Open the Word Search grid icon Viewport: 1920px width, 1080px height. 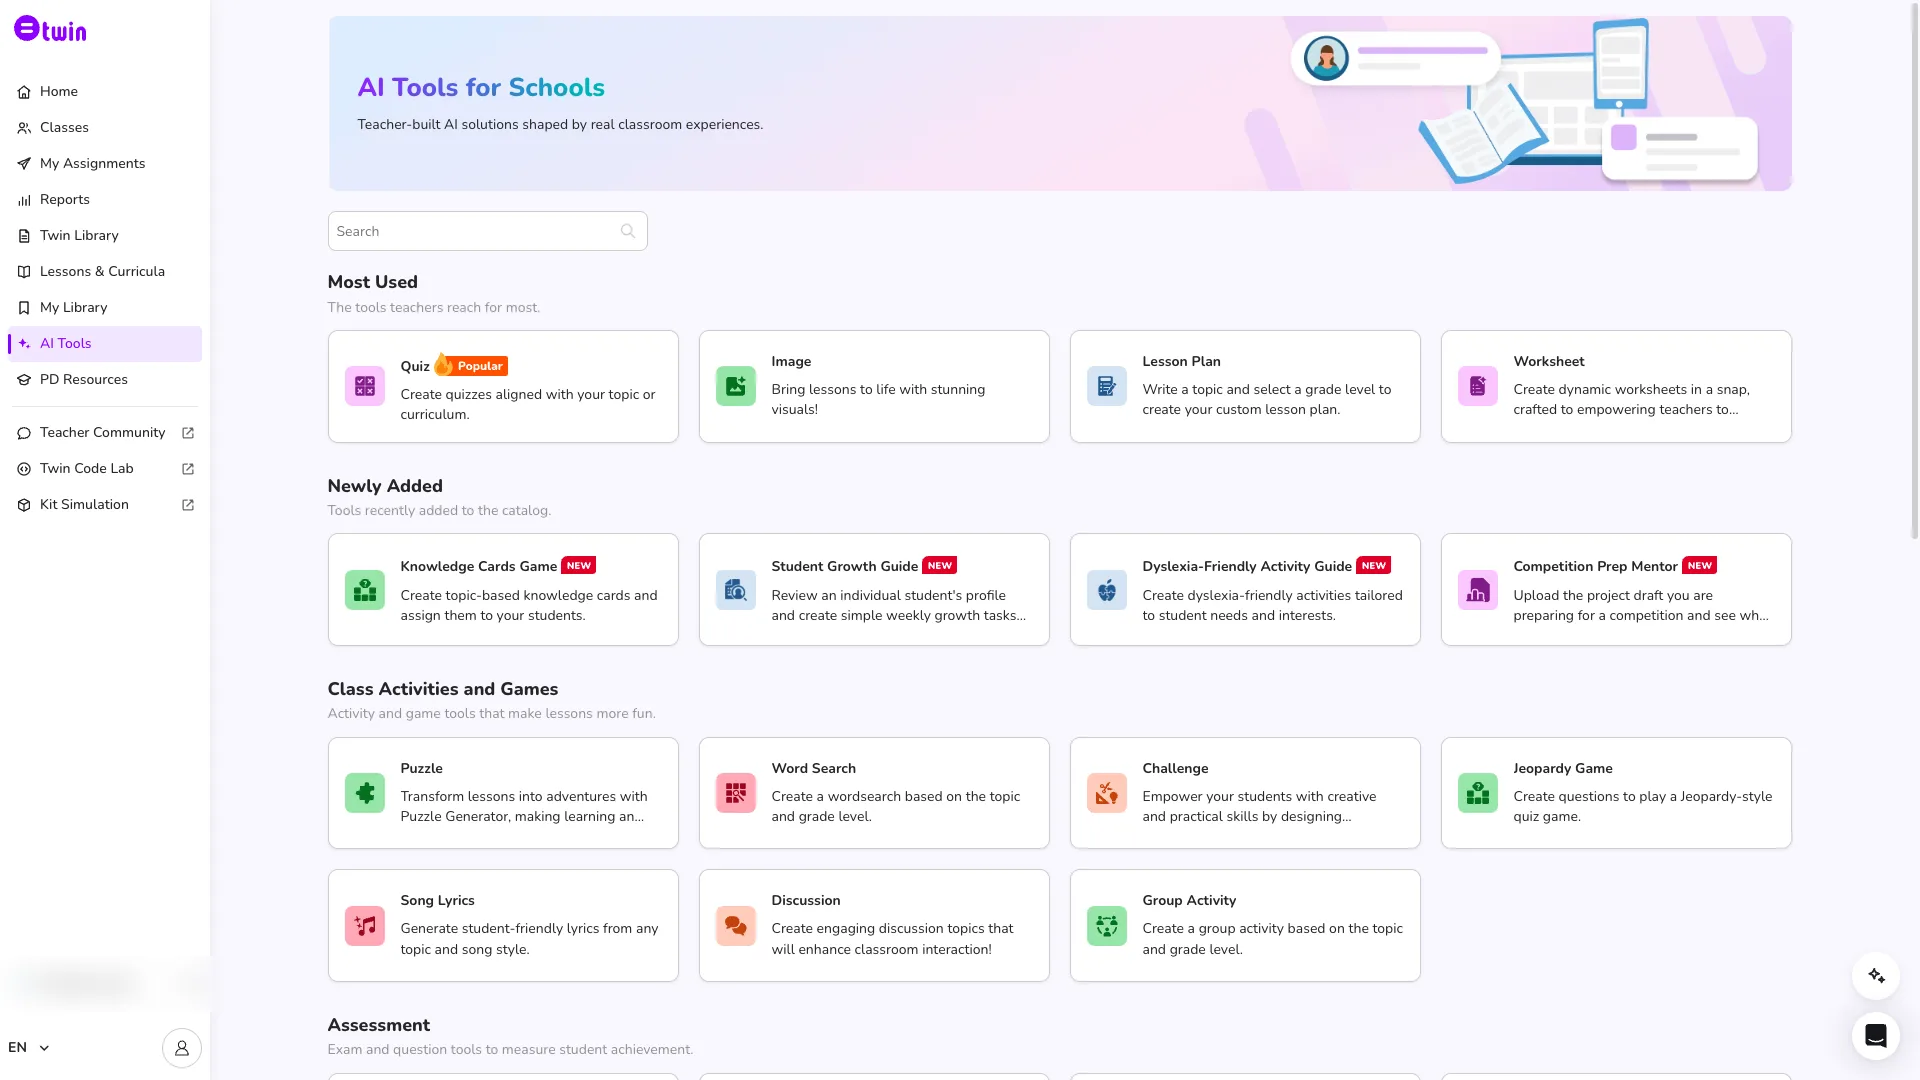tap(736, 793)
